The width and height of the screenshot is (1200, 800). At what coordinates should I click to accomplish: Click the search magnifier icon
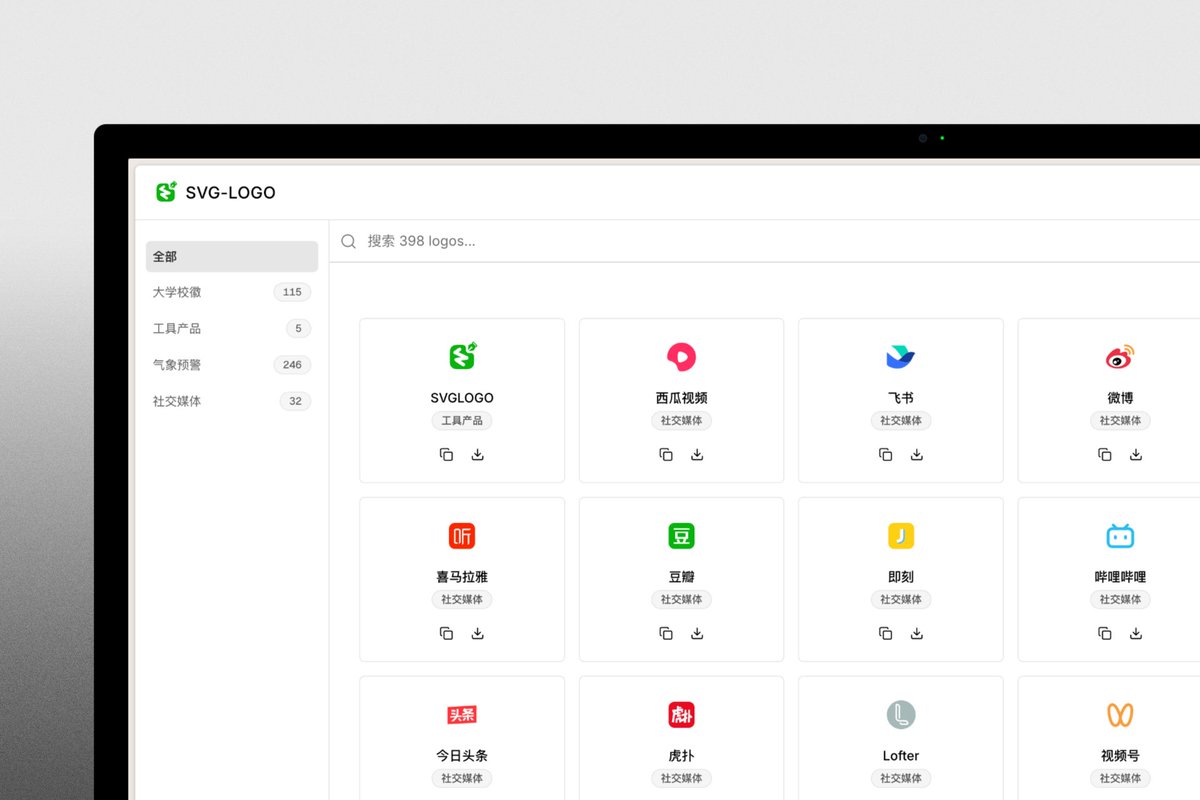click(x=348, y=241)
